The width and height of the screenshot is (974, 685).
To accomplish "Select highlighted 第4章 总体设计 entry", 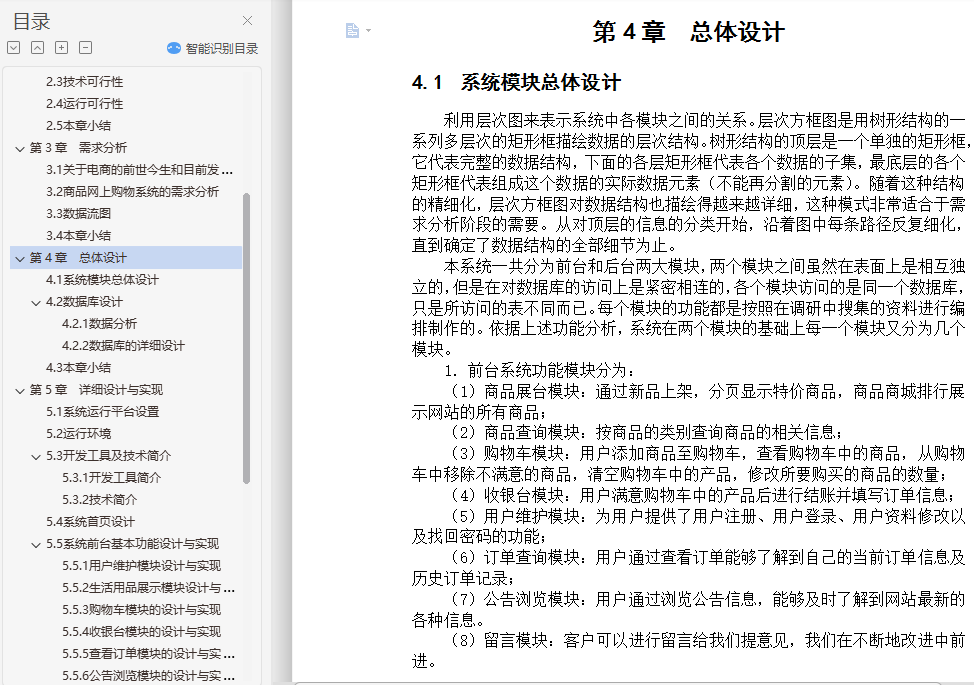I will [x=125, y=258].
